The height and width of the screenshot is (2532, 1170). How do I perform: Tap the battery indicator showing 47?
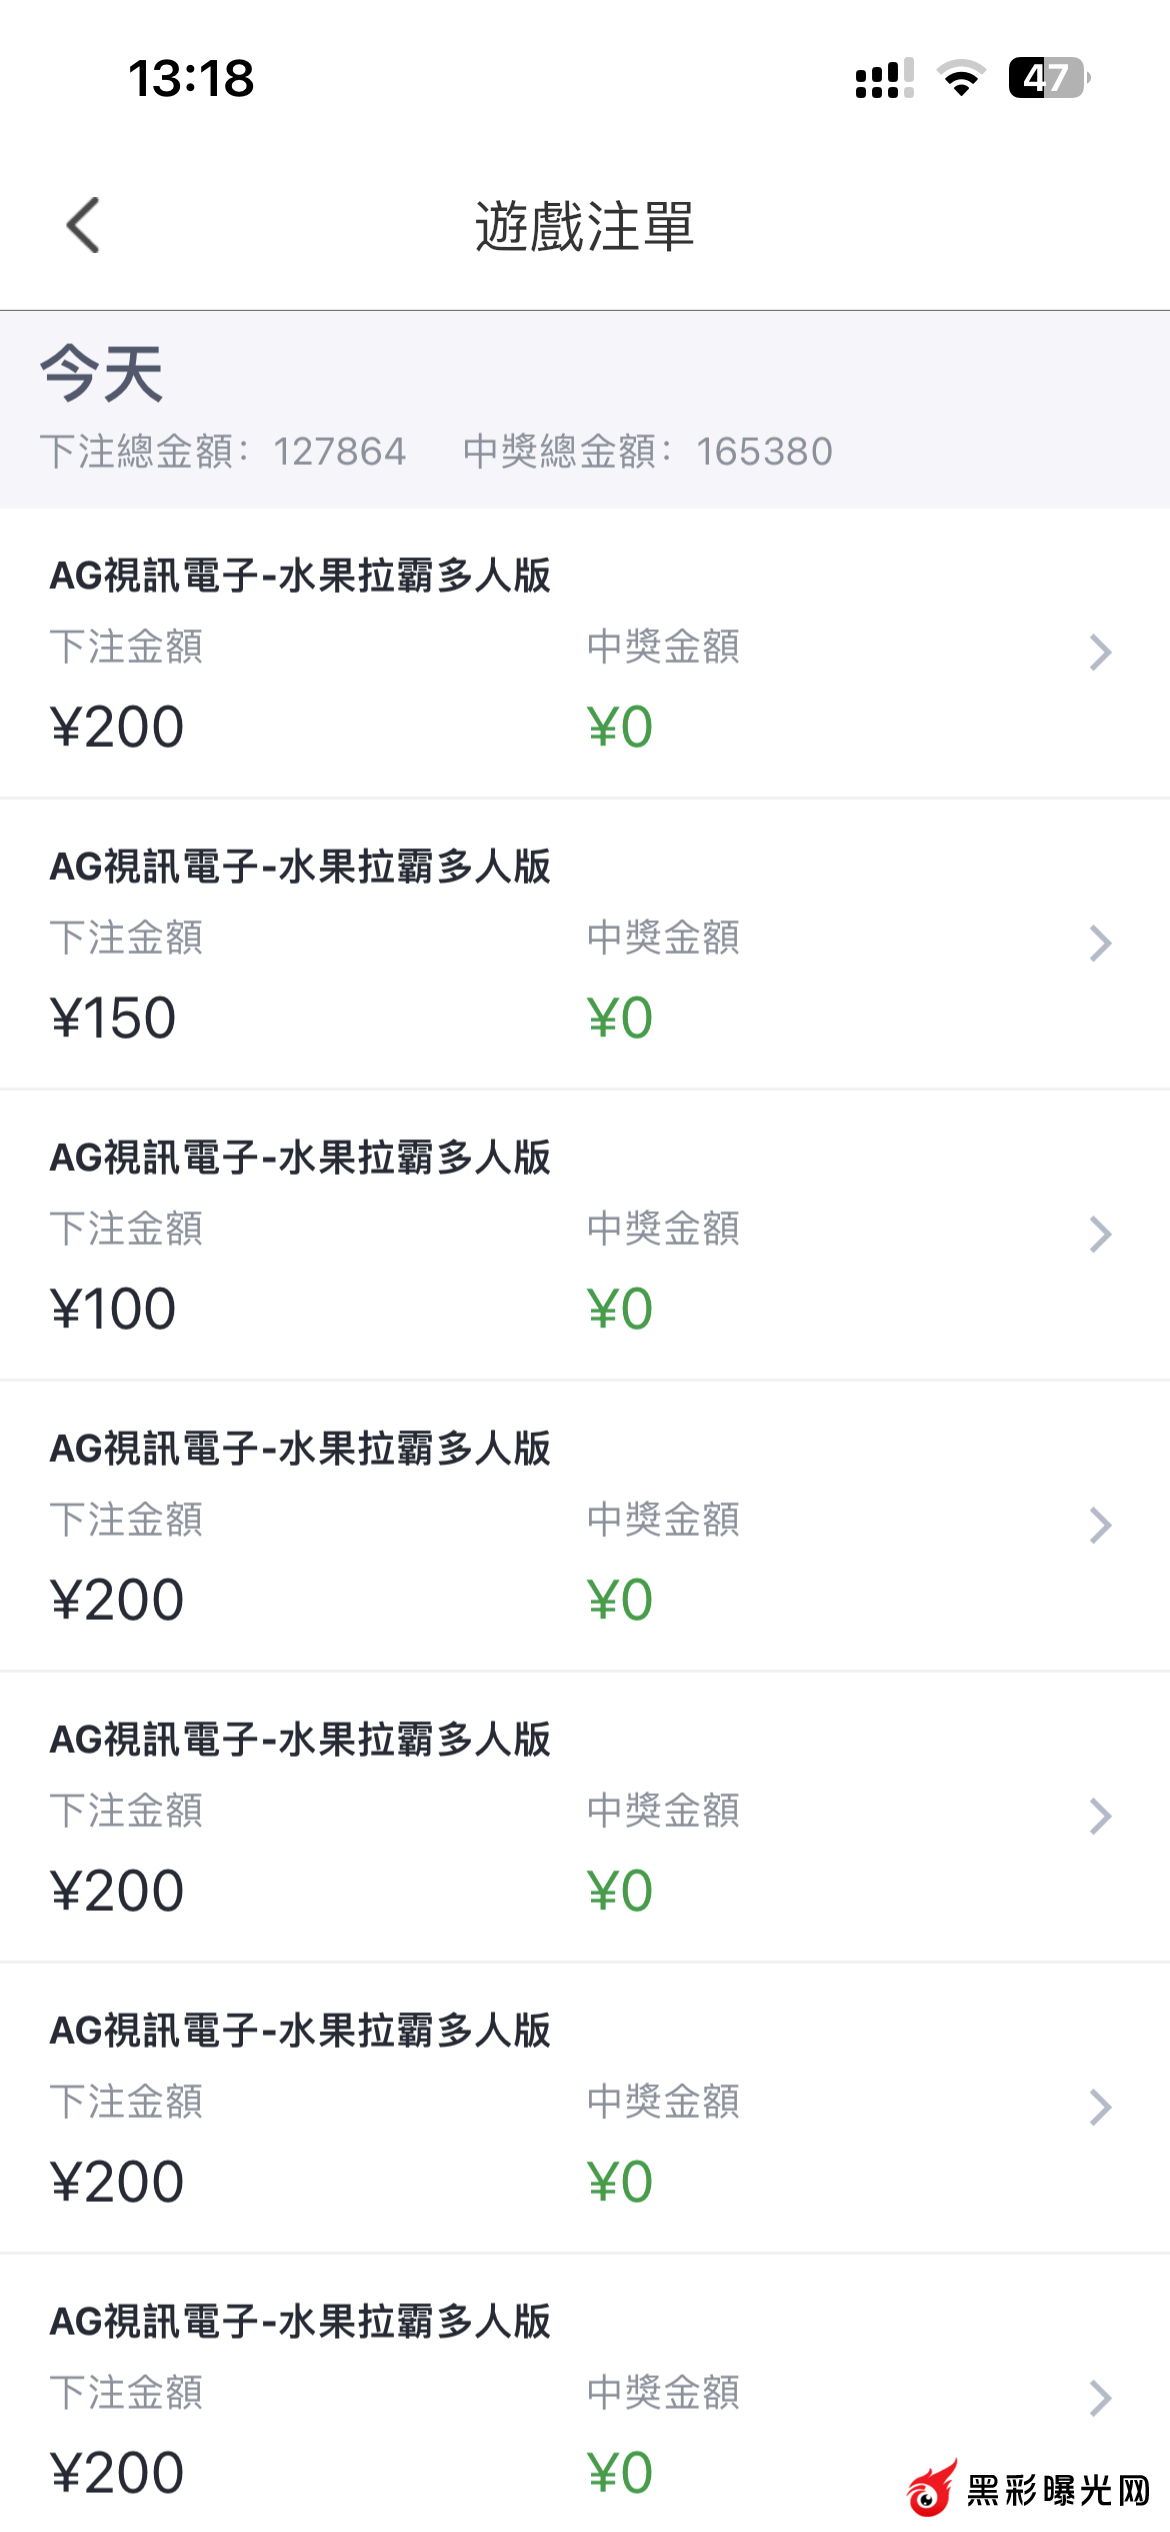coord(1048,78)
